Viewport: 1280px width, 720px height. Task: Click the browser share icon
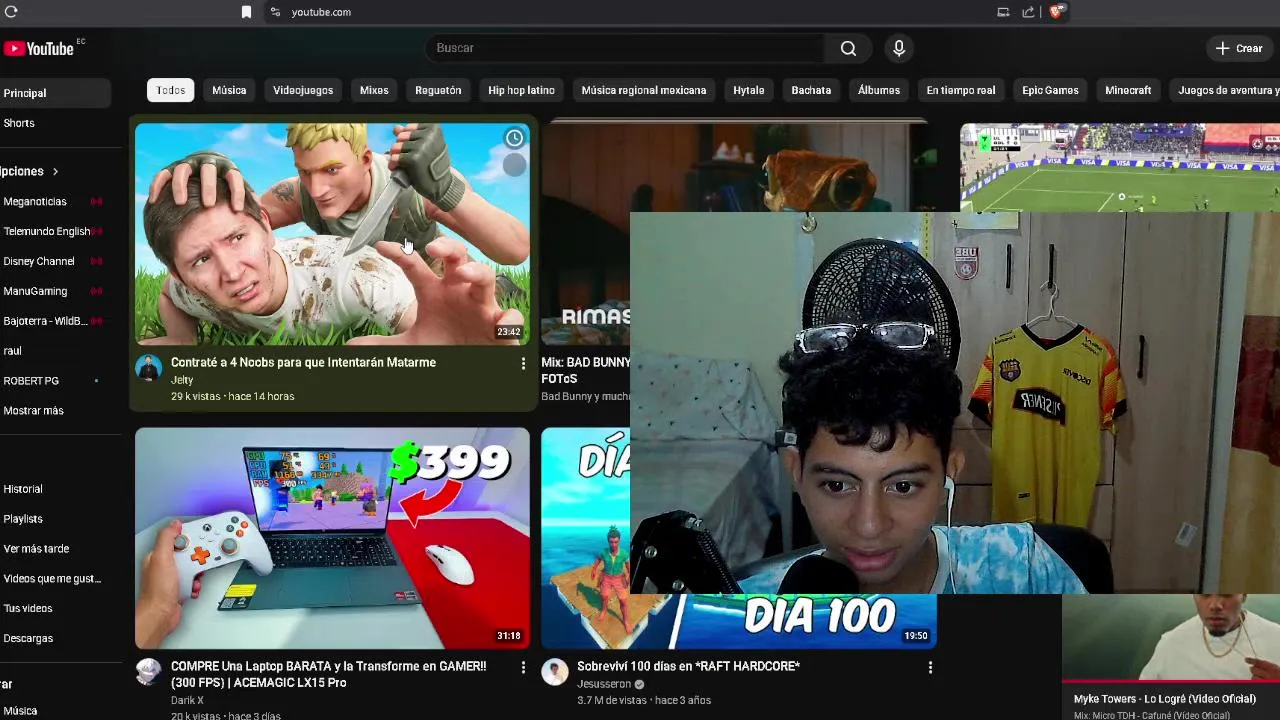(x=1028, y=12)
